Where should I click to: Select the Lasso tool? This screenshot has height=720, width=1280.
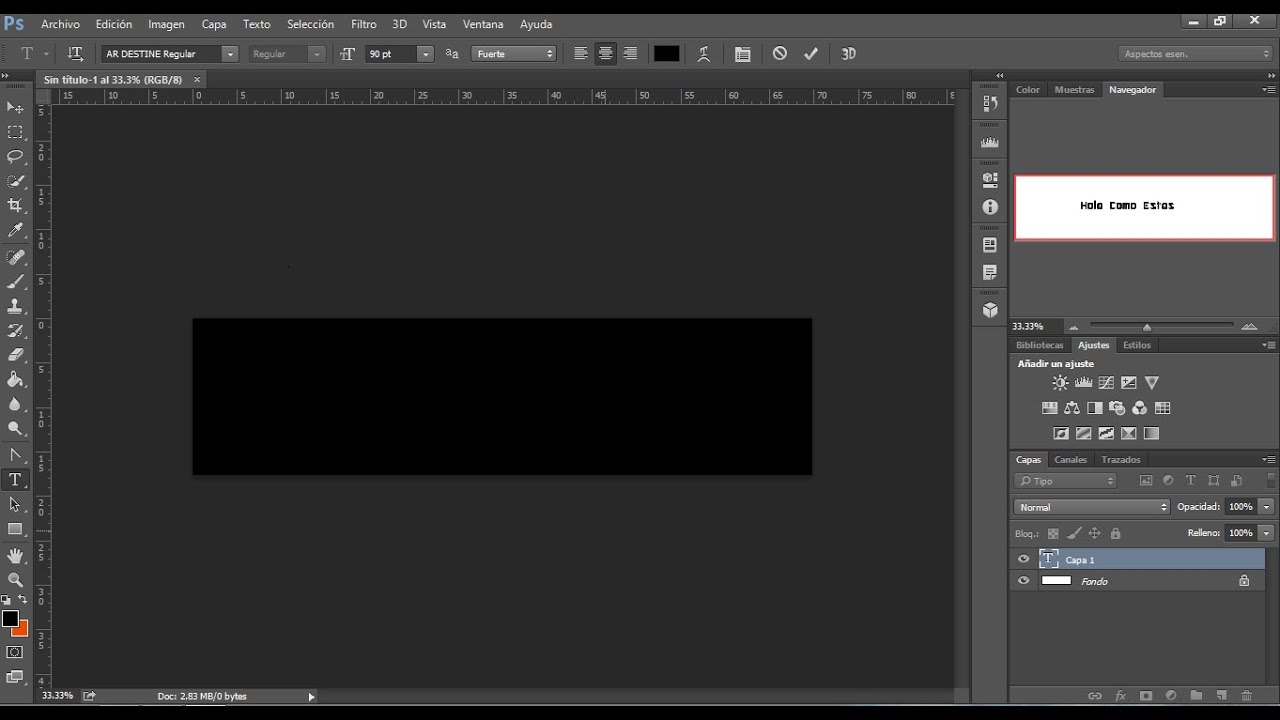15,156
